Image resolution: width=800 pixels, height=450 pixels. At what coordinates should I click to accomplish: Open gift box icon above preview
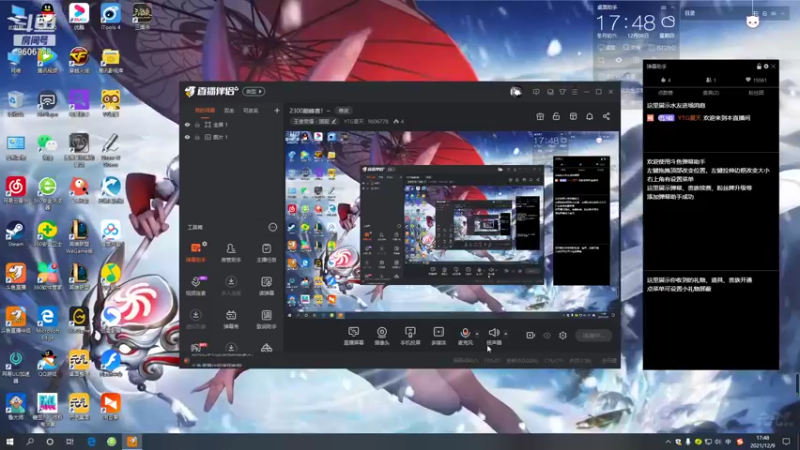coord(540,116)
